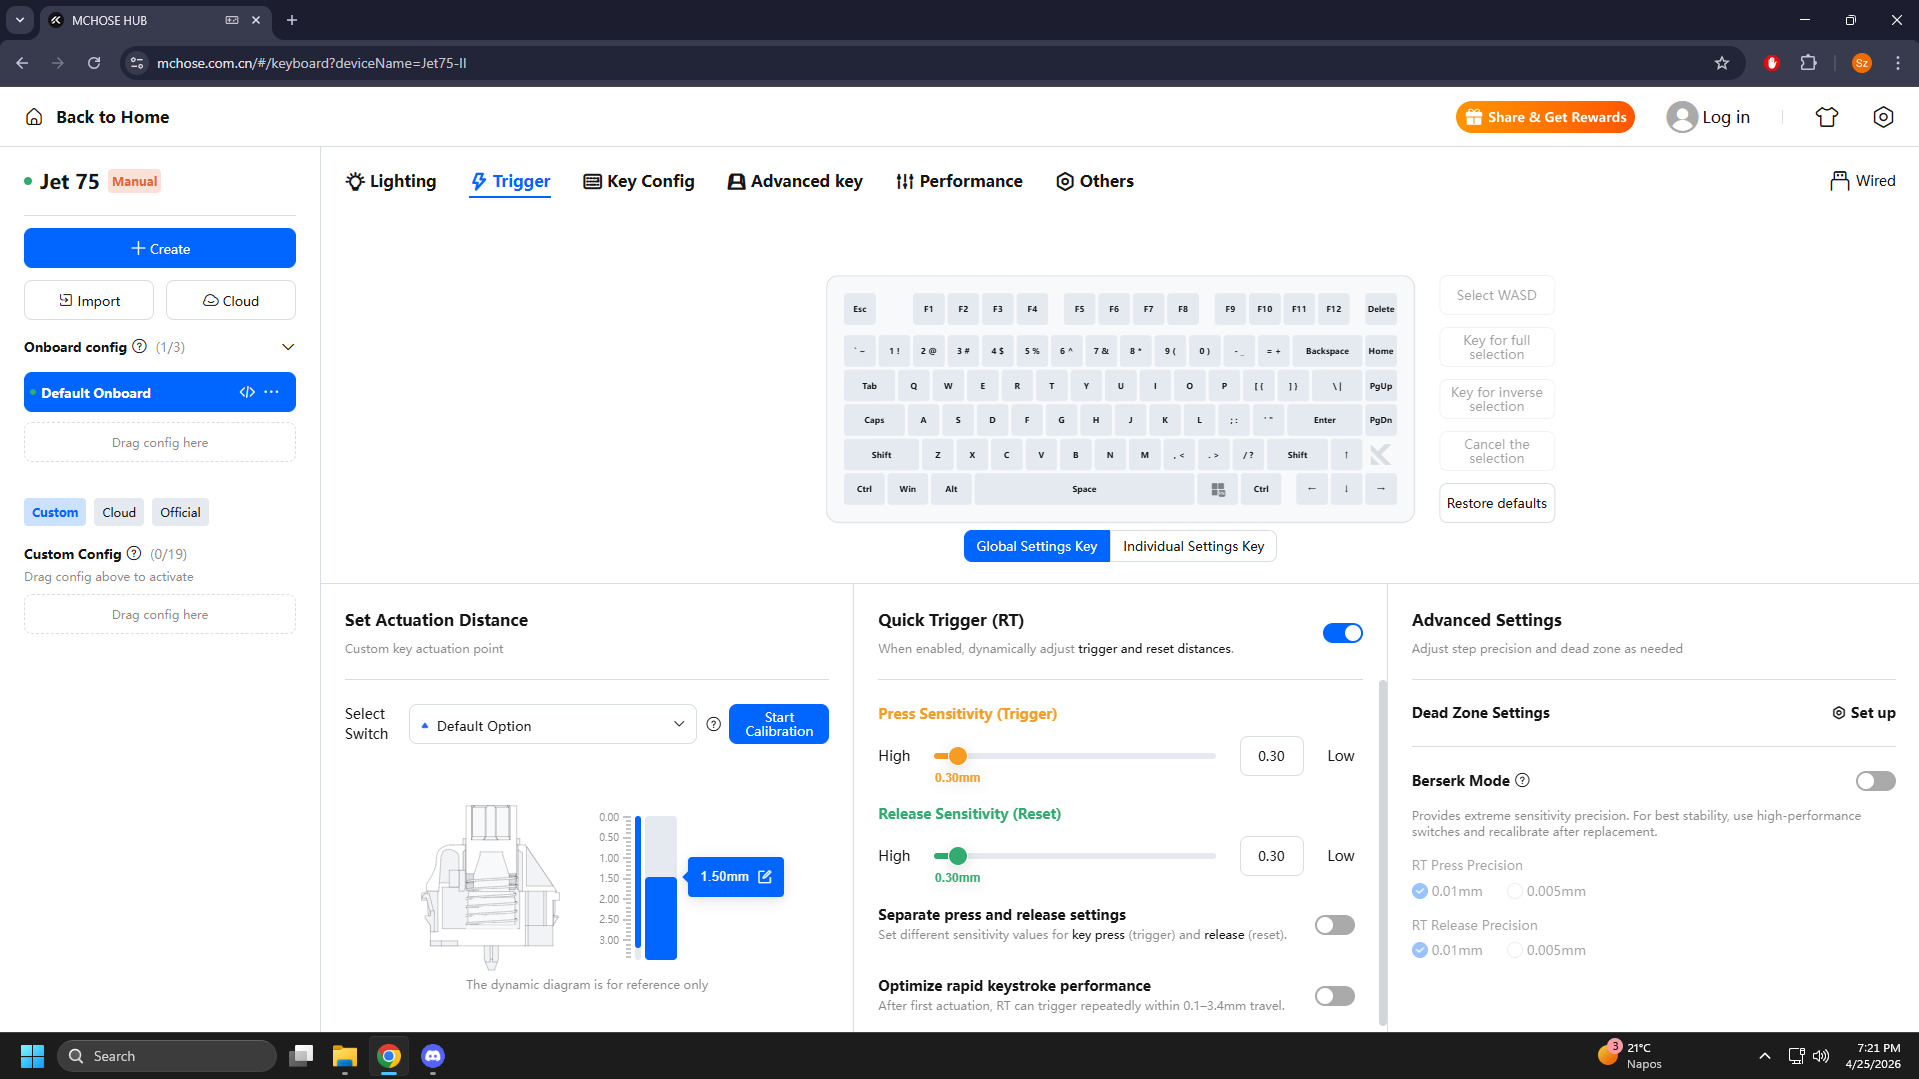Open the skin/shirt theme icon in header

click(x=1827, y=117)
